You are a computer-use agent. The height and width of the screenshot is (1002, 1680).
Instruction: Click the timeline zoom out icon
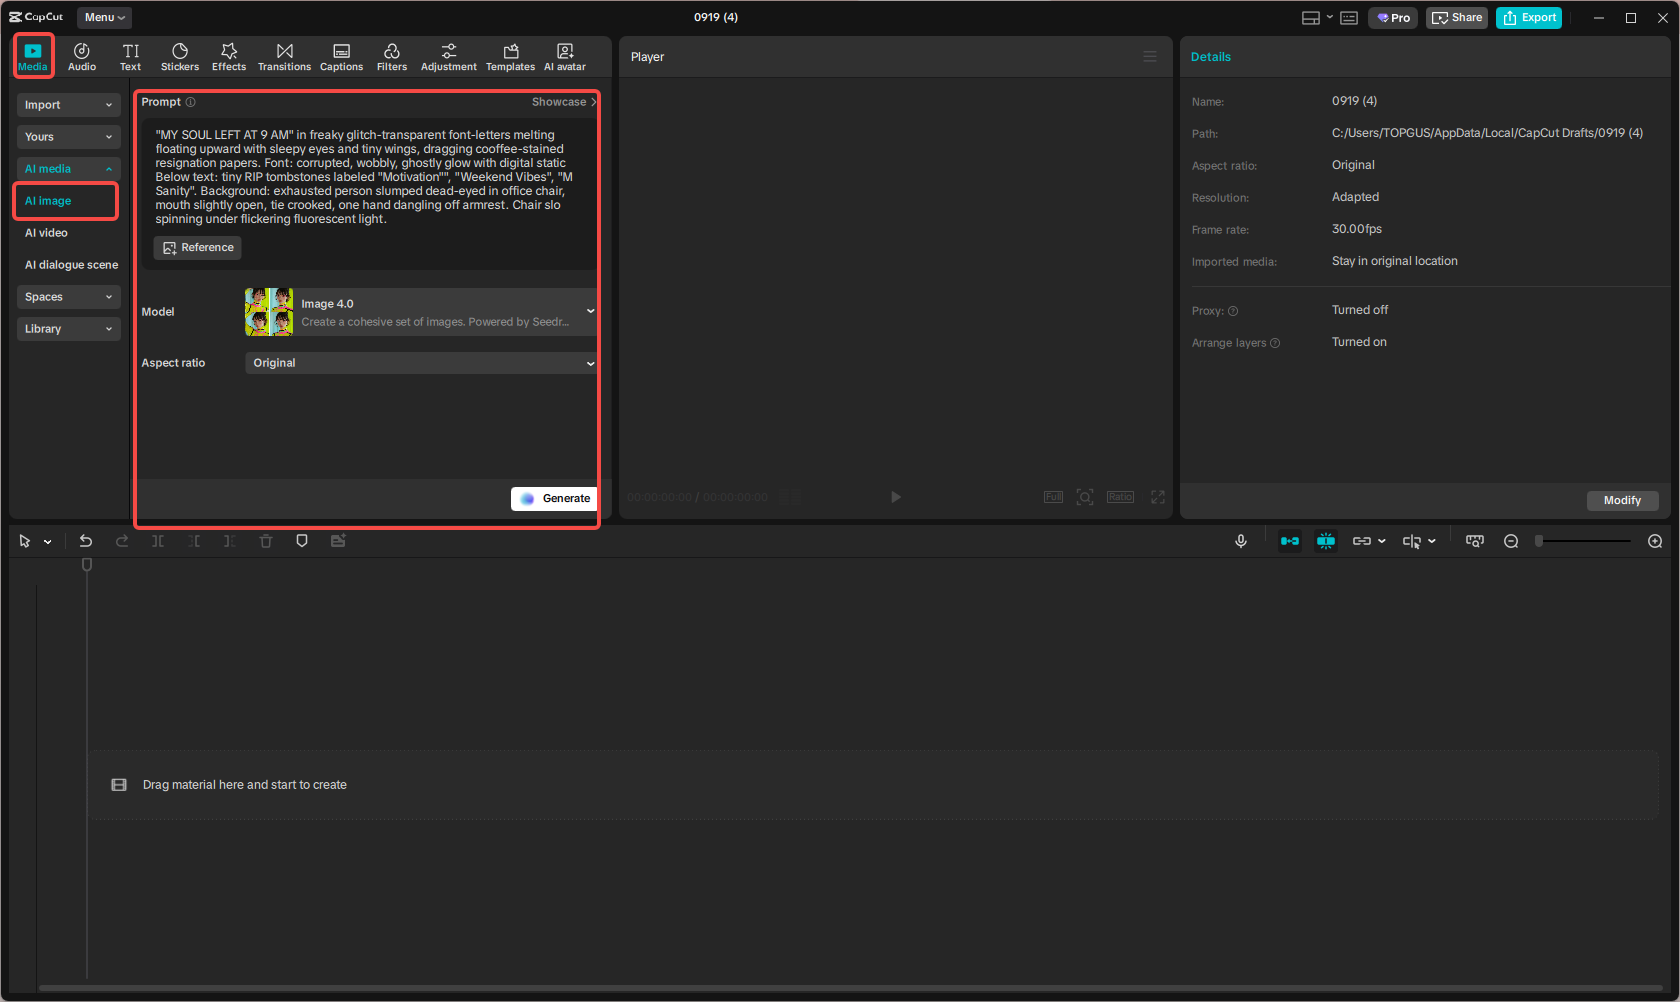click(1511, 541)
